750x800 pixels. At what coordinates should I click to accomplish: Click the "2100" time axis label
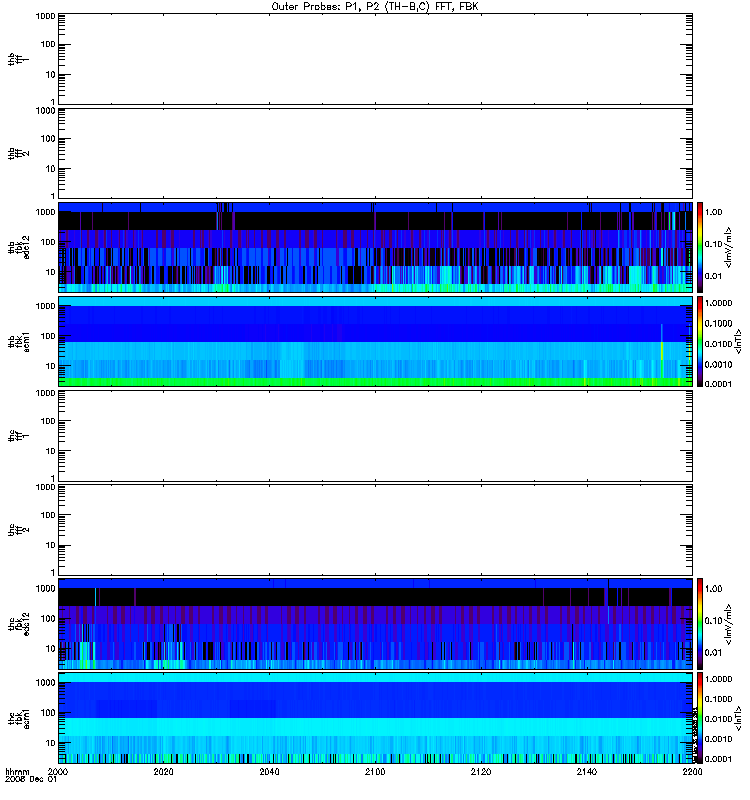point(375,771)
